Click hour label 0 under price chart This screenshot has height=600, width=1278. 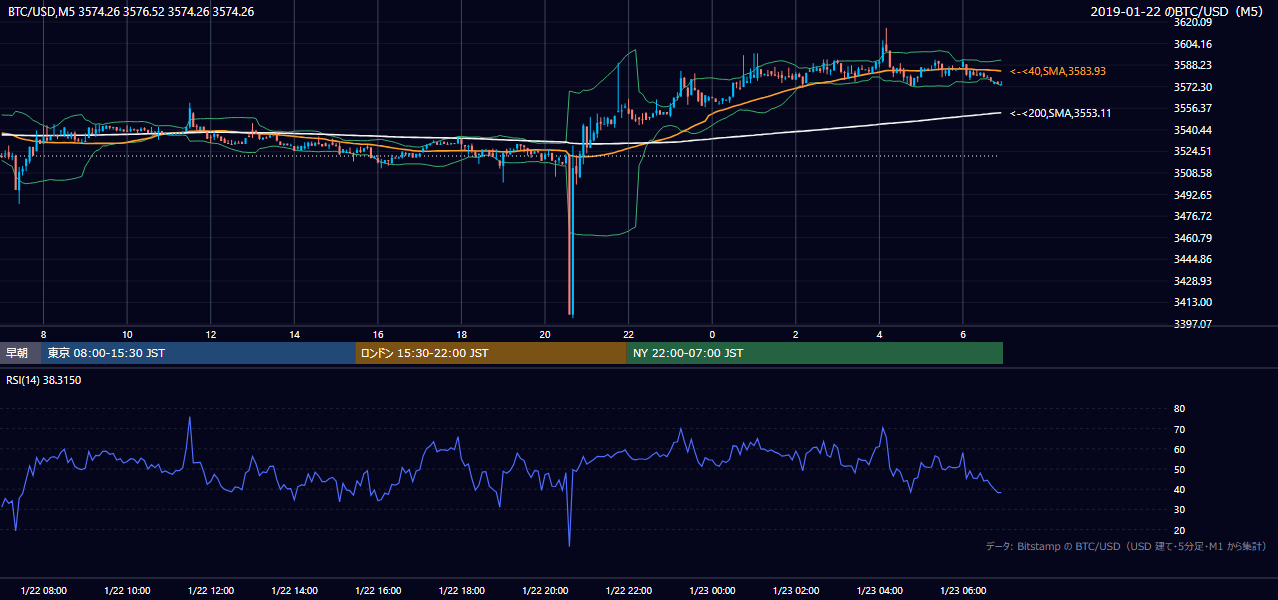pyautogui.click(x=712, y=334)
